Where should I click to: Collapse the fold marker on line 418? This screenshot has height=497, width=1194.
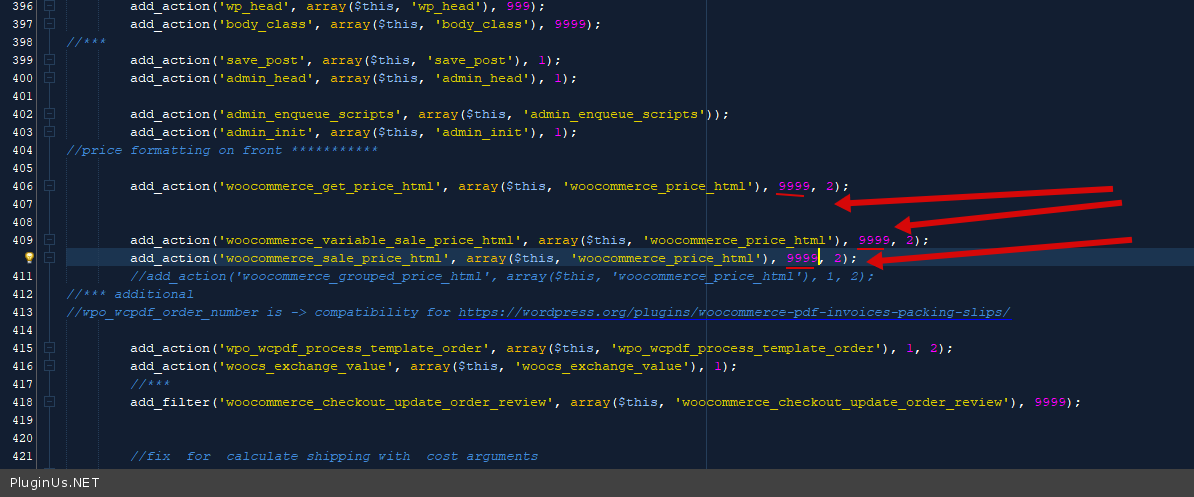pos(49,402)
